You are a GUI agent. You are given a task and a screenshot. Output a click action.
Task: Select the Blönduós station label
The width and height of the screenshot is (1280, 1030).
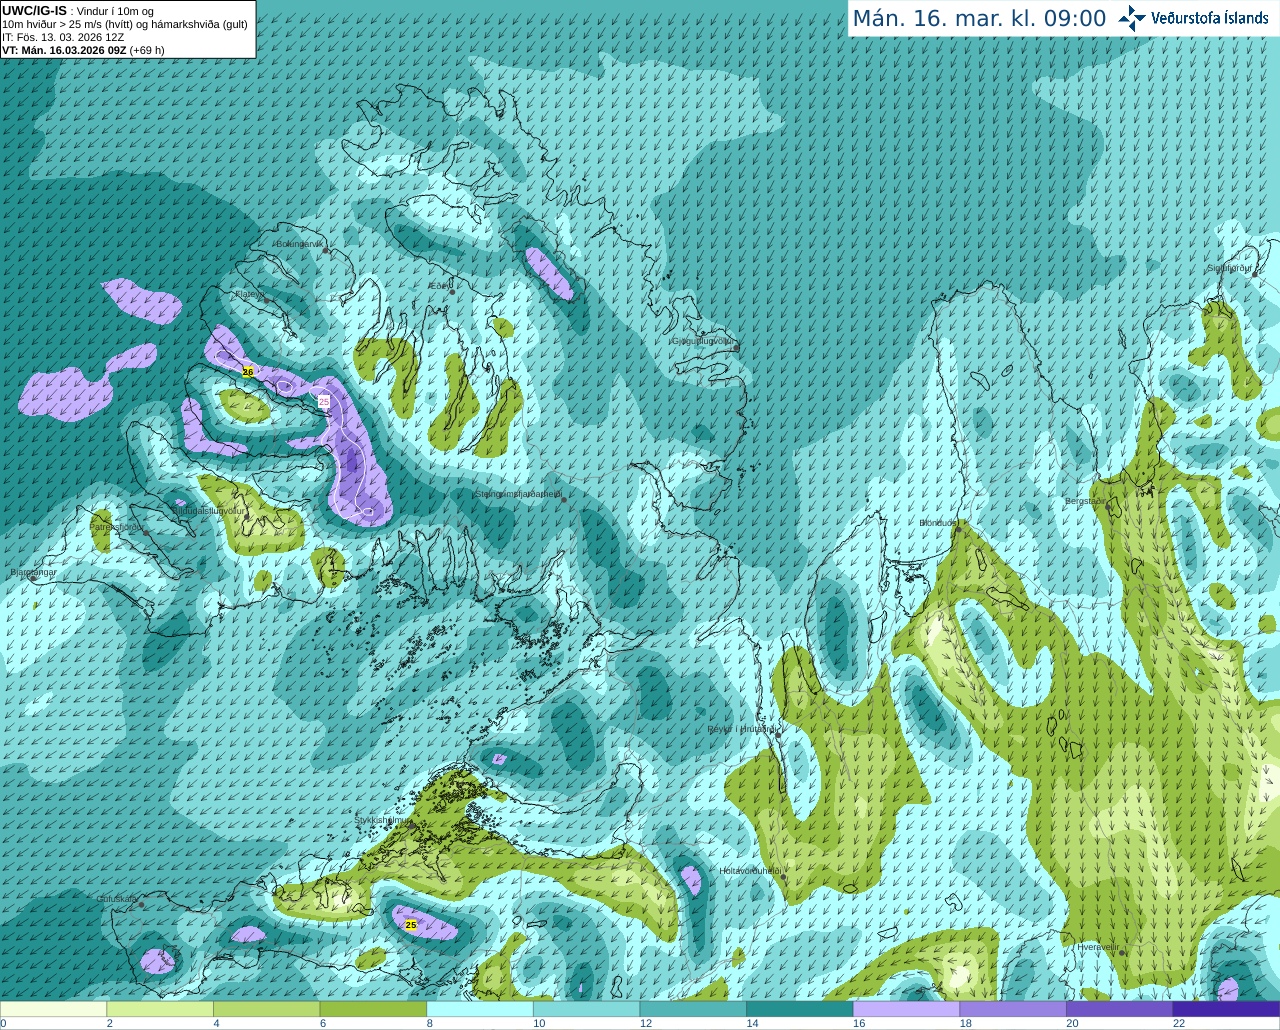939,523
